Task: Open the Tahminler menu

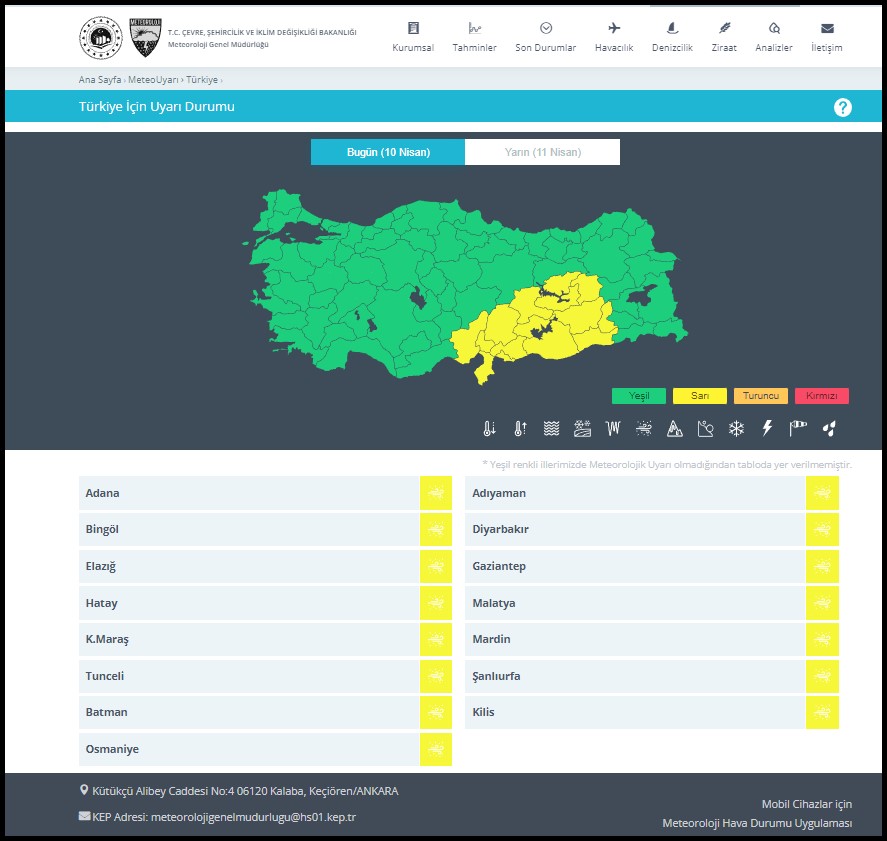Action: (x=474, y=37)
